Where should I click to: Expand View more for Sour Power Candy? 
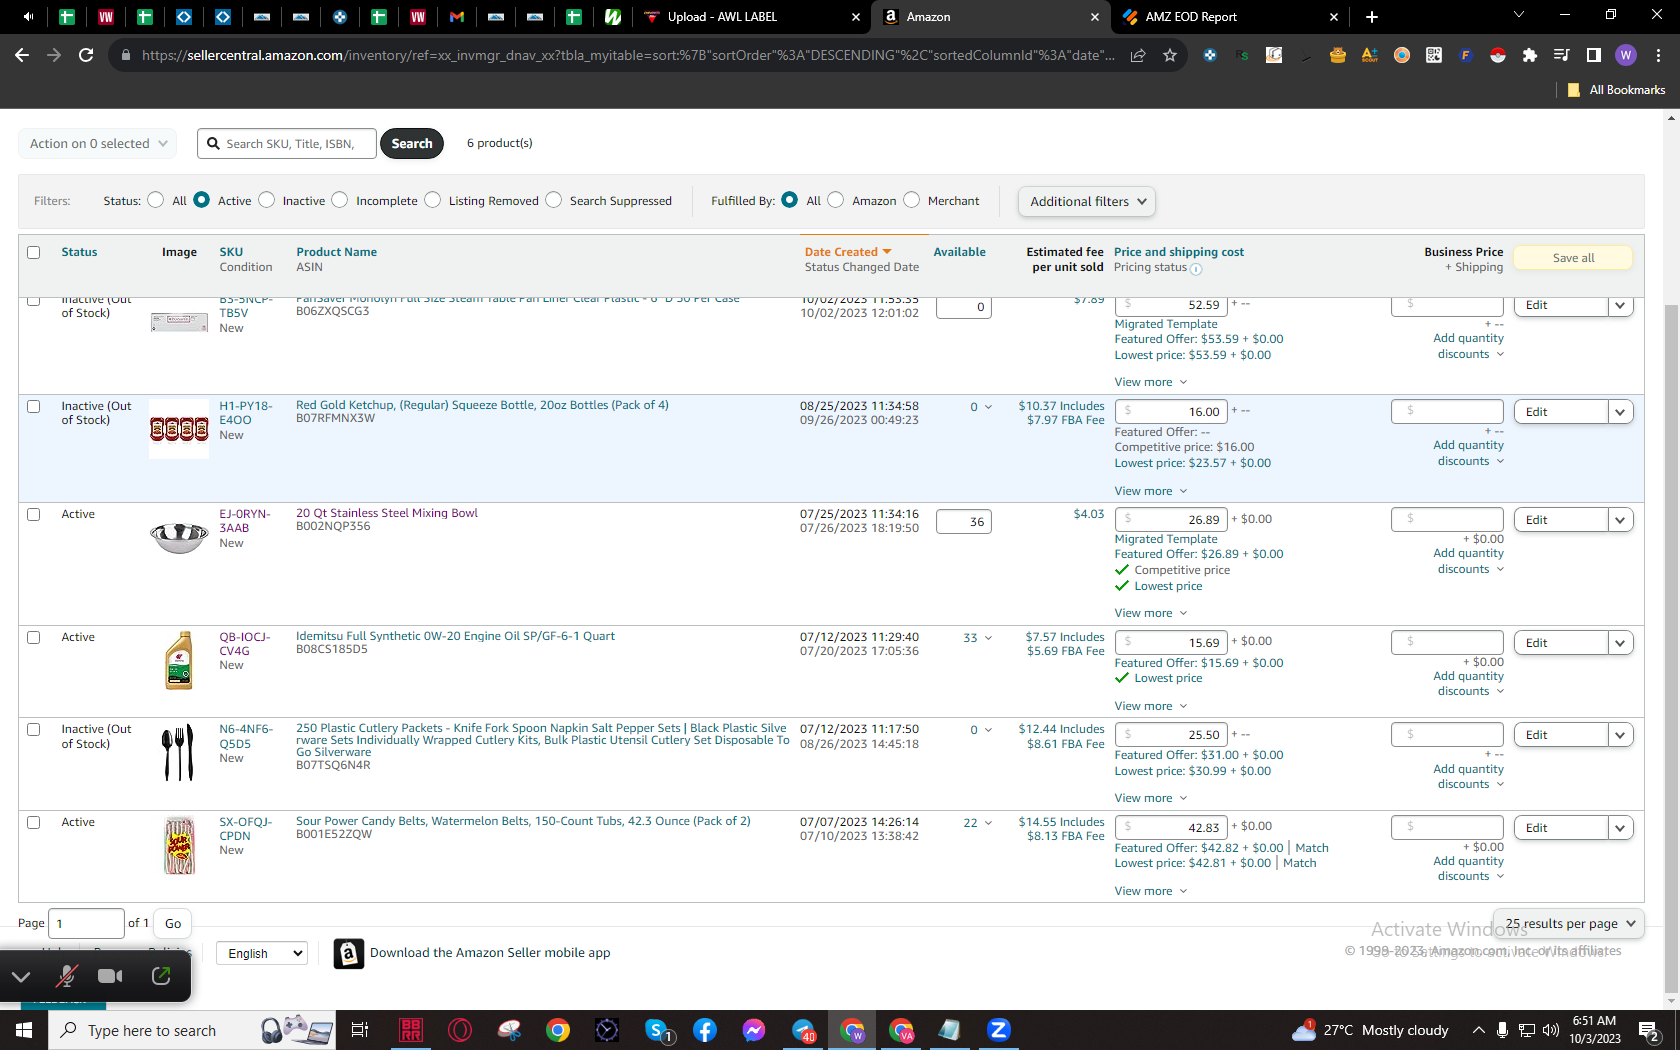[1151, 891]
